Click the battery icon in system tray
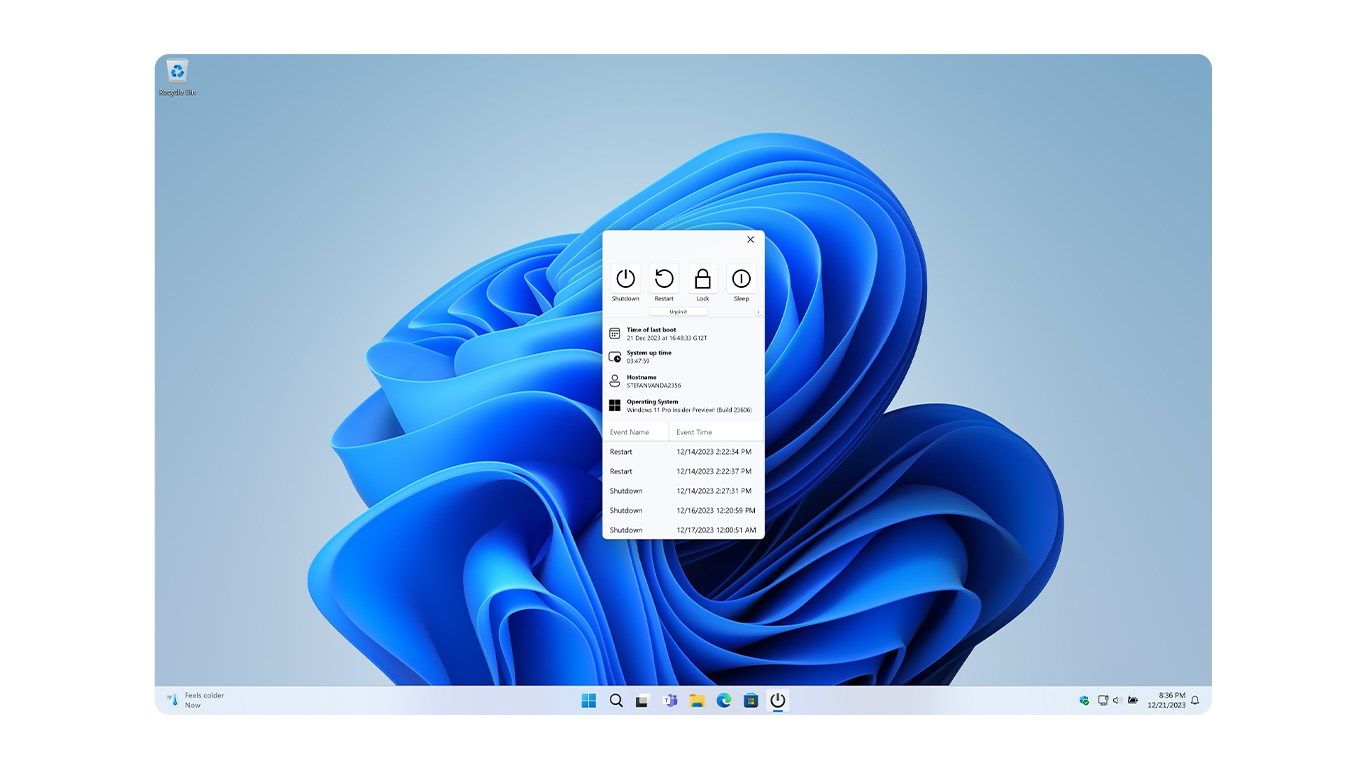1366x768 pixels. 1132,700
